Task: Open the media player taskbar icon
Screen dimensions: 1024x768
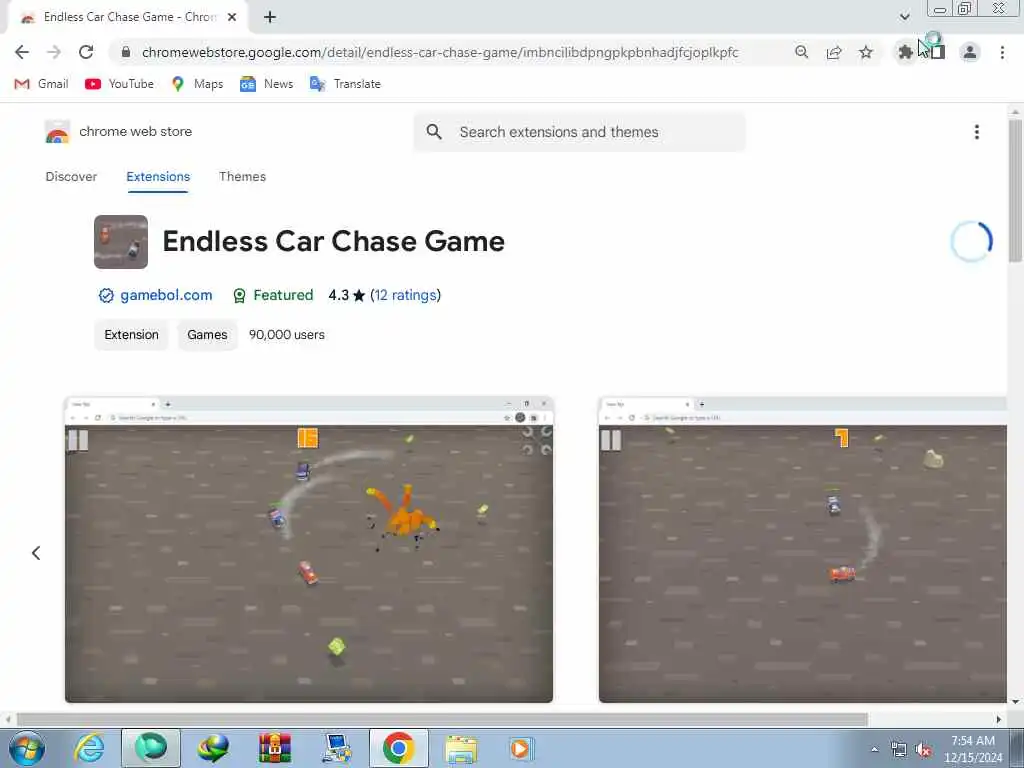Action: point(521,748)
